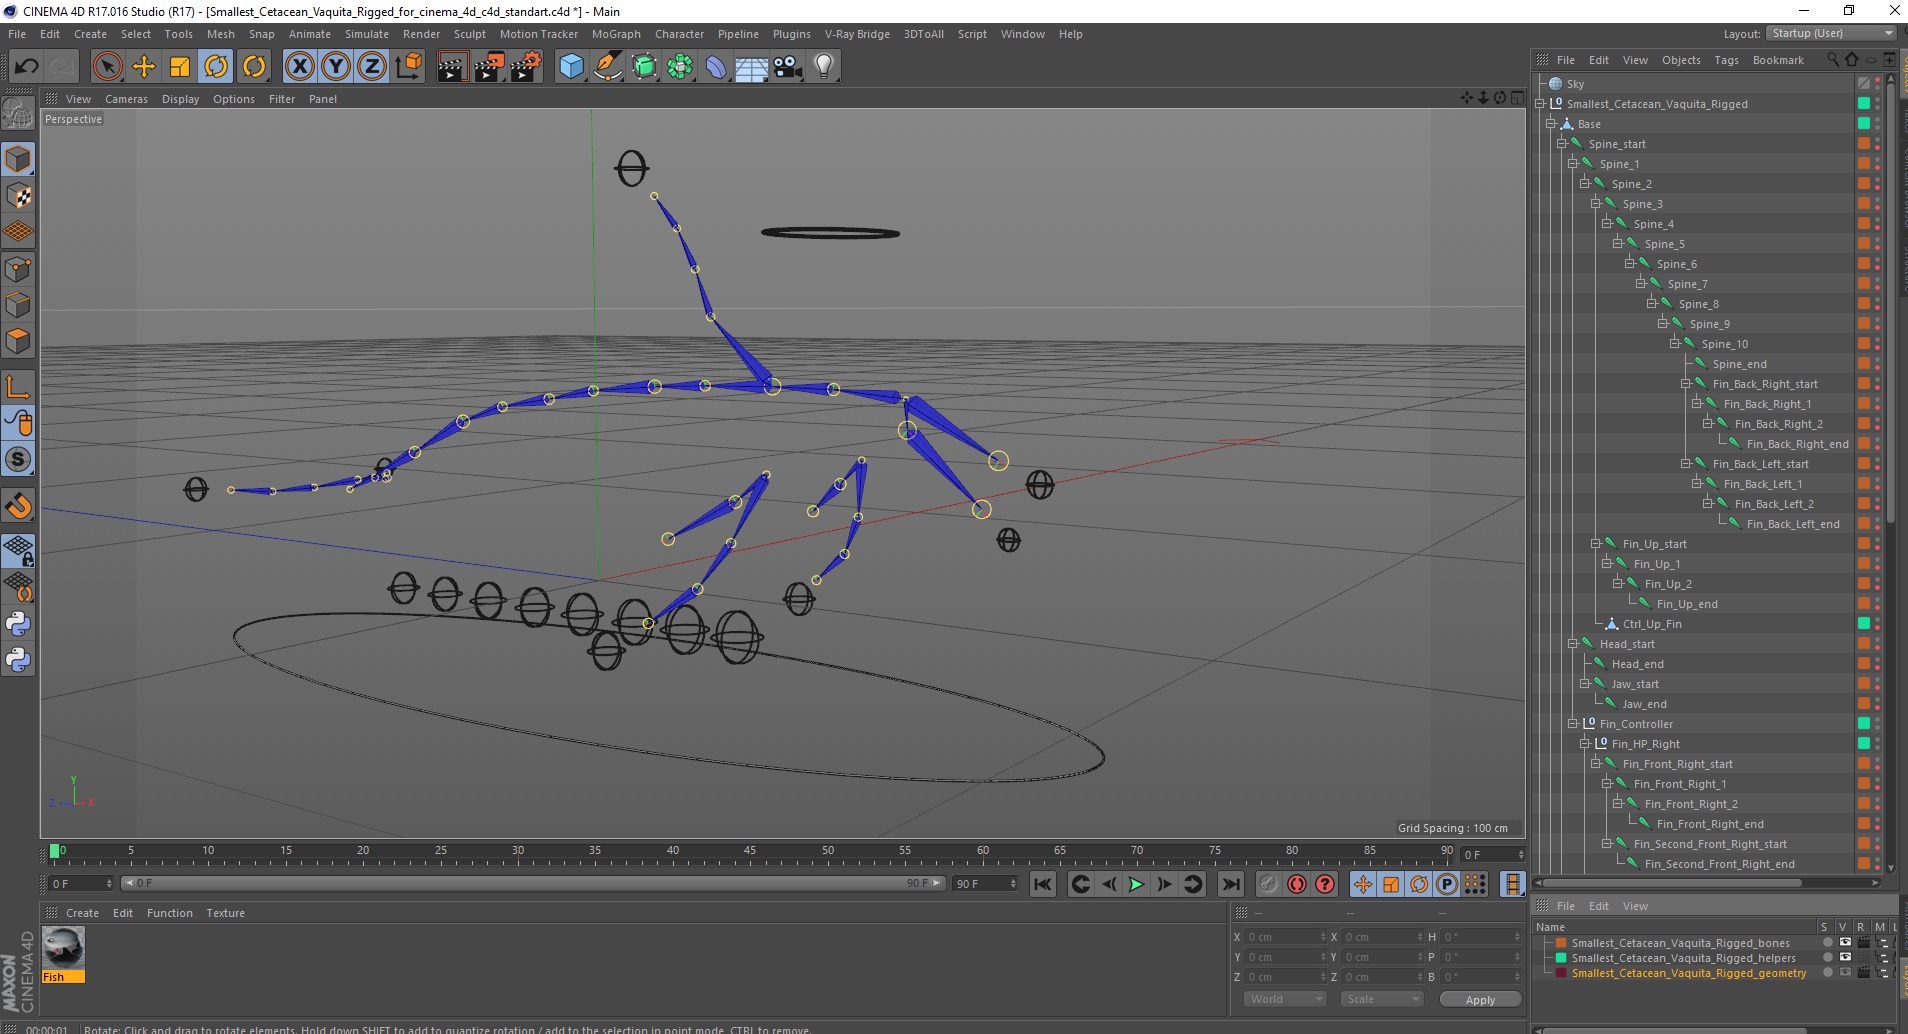
Task: Collapse the Fin_Controller node
Action: point(1573,724)
